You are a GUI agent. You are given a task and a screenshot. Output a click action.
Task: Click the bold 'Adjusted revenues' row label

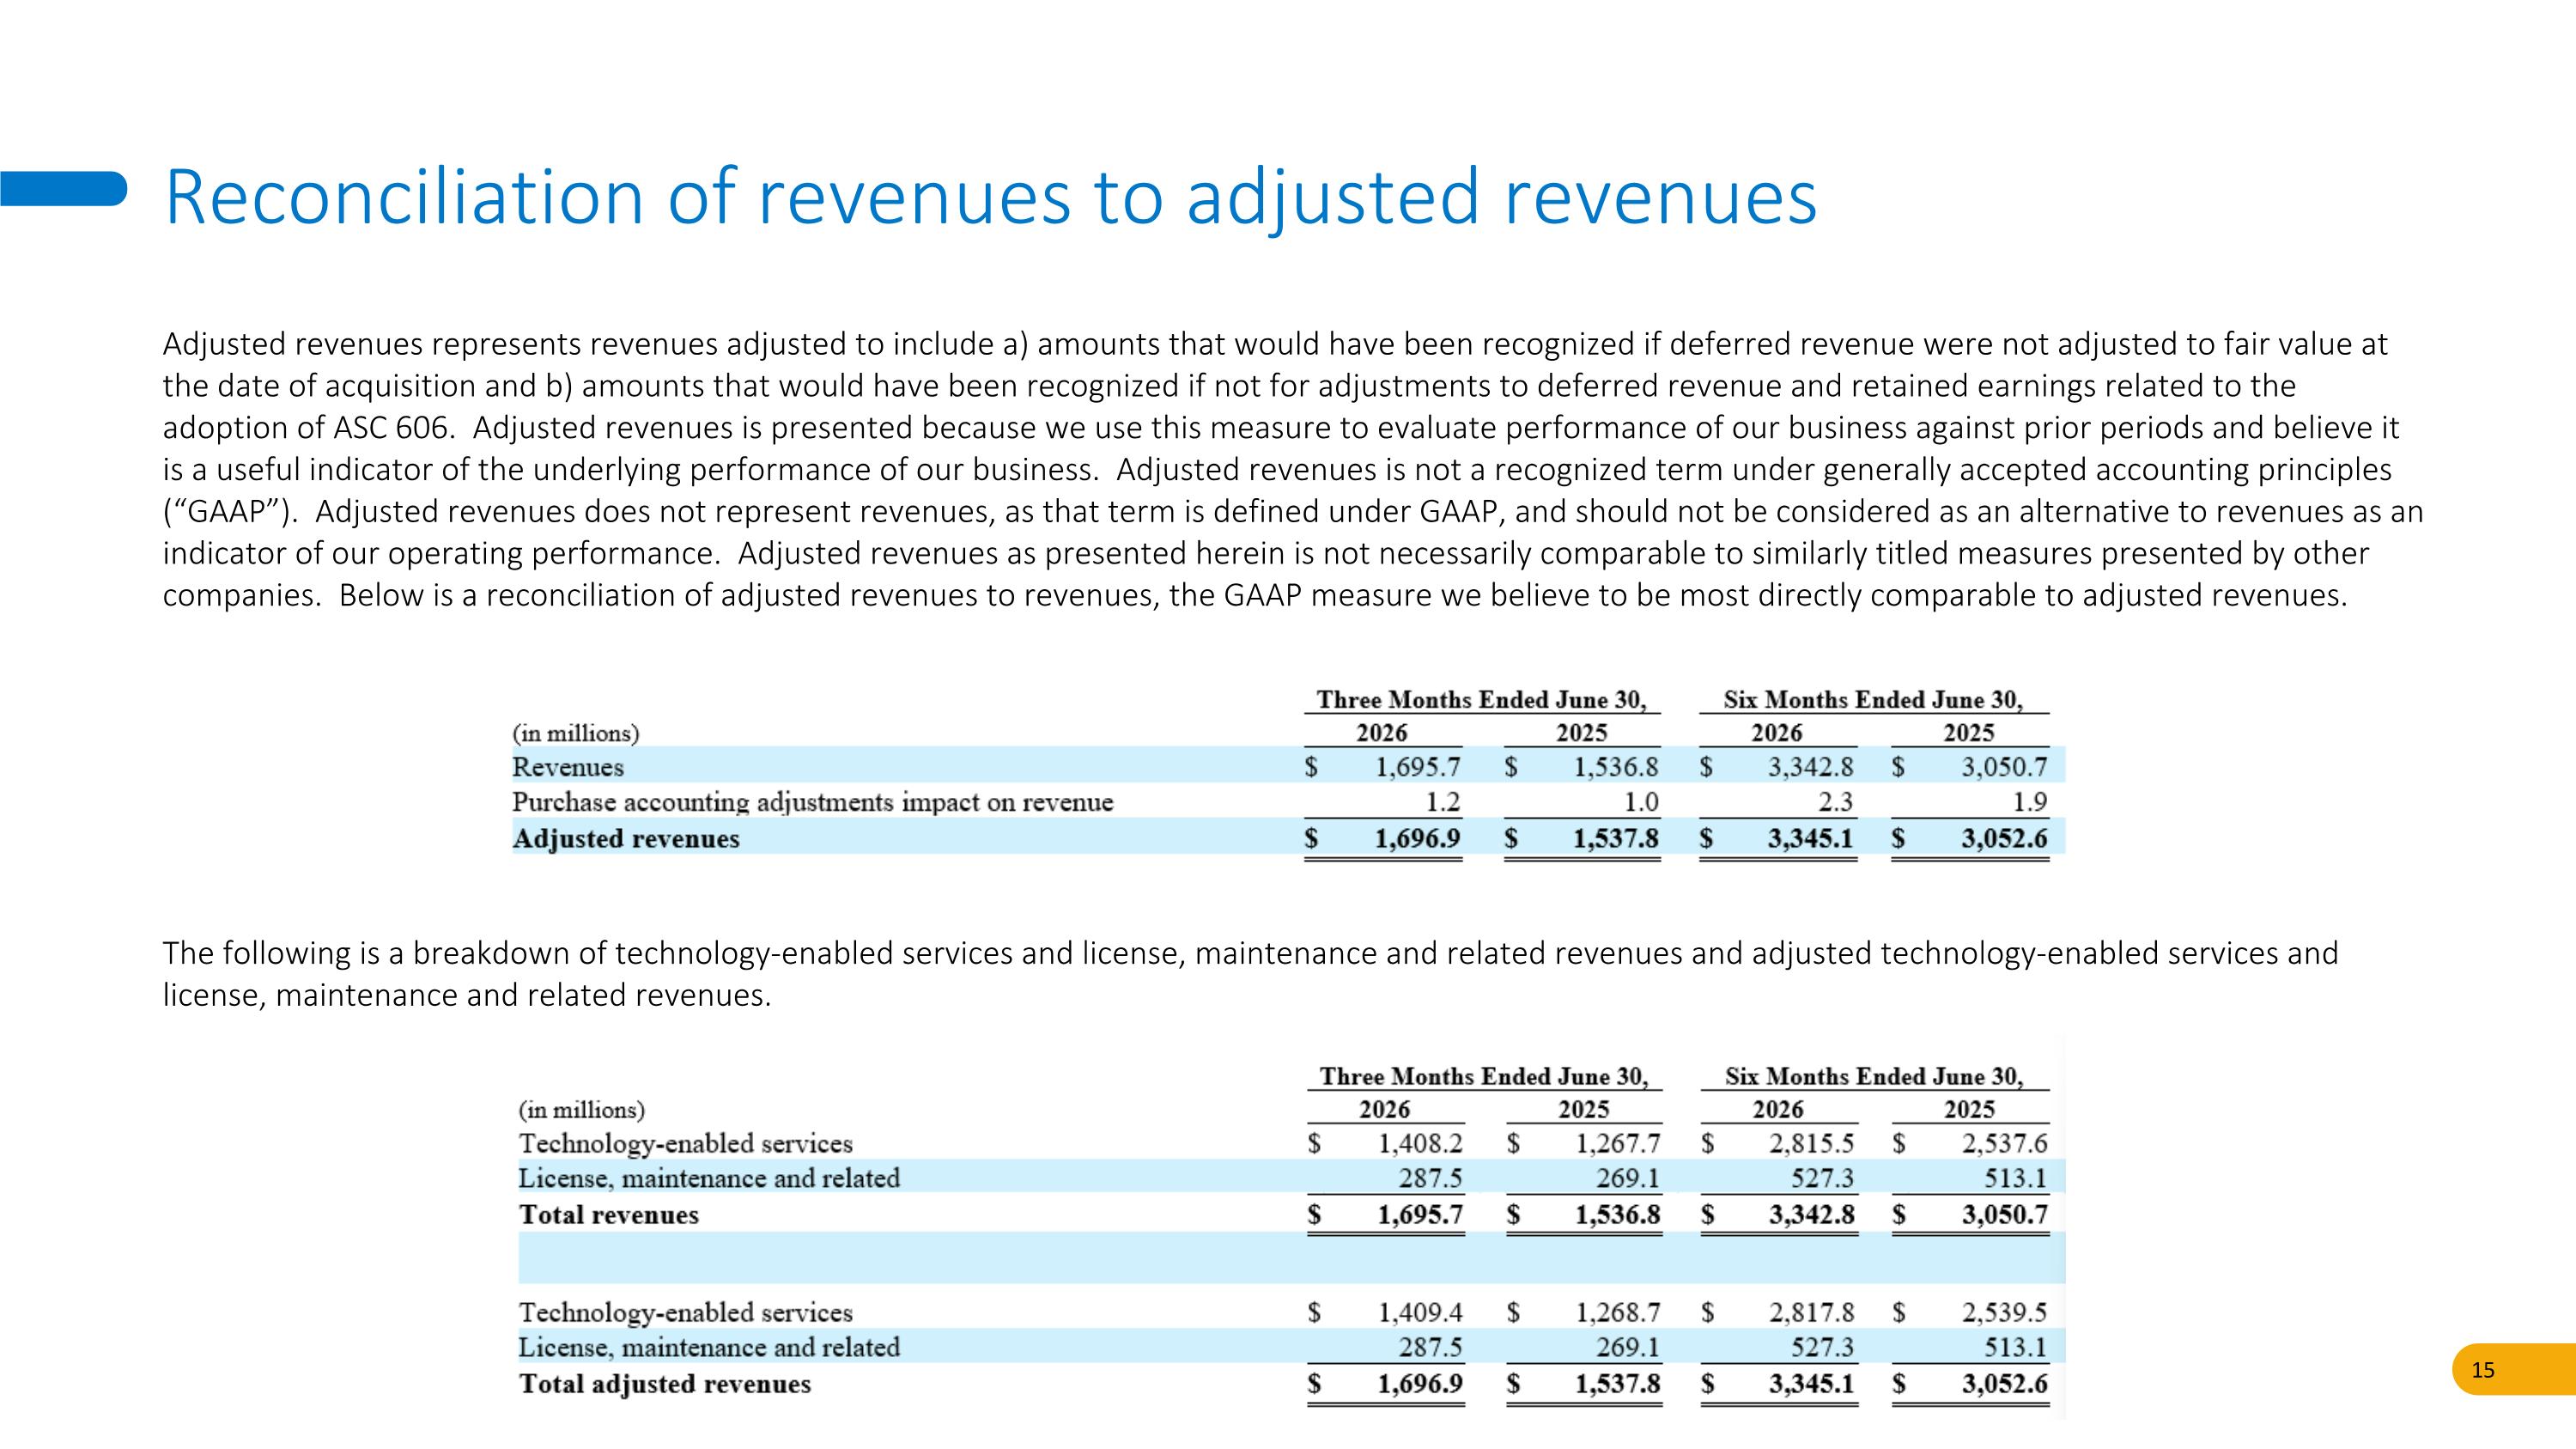[626, 839]
